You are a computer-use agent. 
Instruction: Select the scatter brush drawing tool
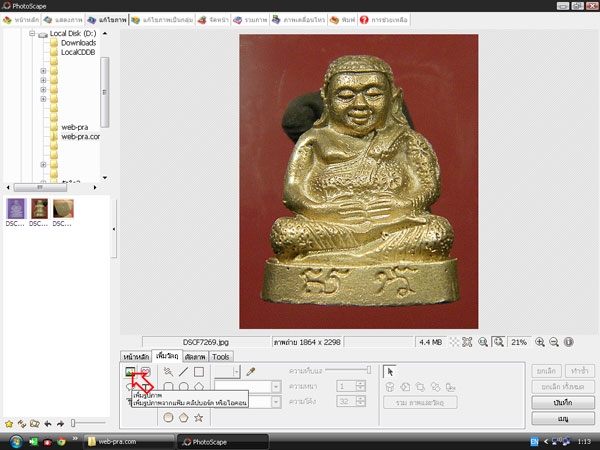pyautogui.click(x=168, y=372)
